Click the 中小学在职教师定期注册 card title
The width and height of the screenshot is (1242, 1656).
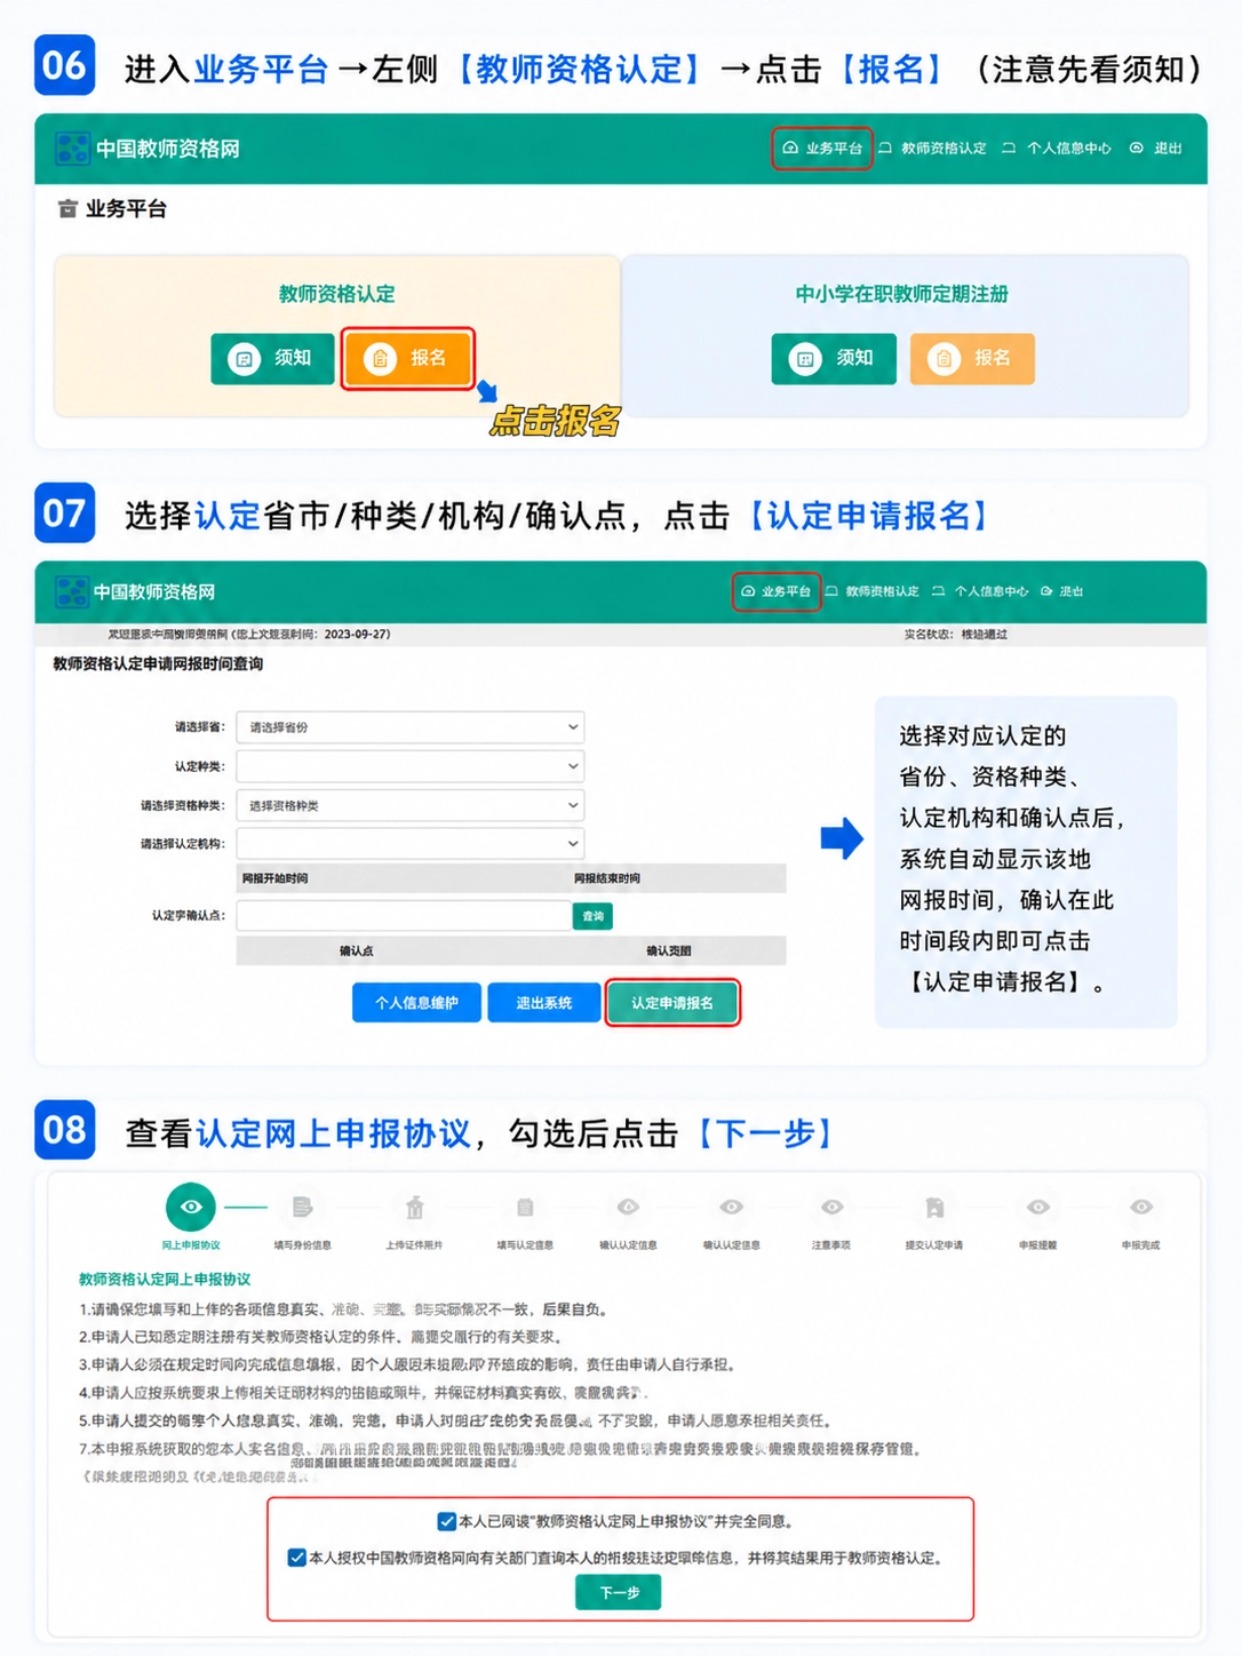click(x=902, y=294)
